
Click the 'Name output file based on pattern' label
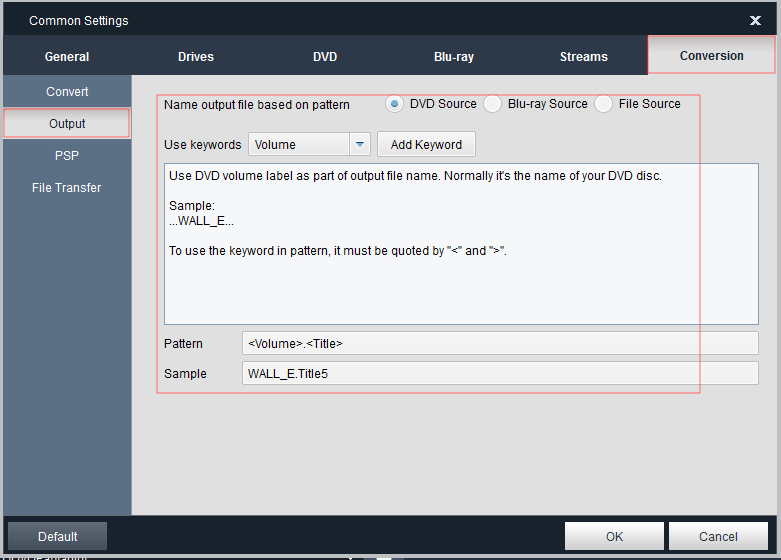click(257, 105)
